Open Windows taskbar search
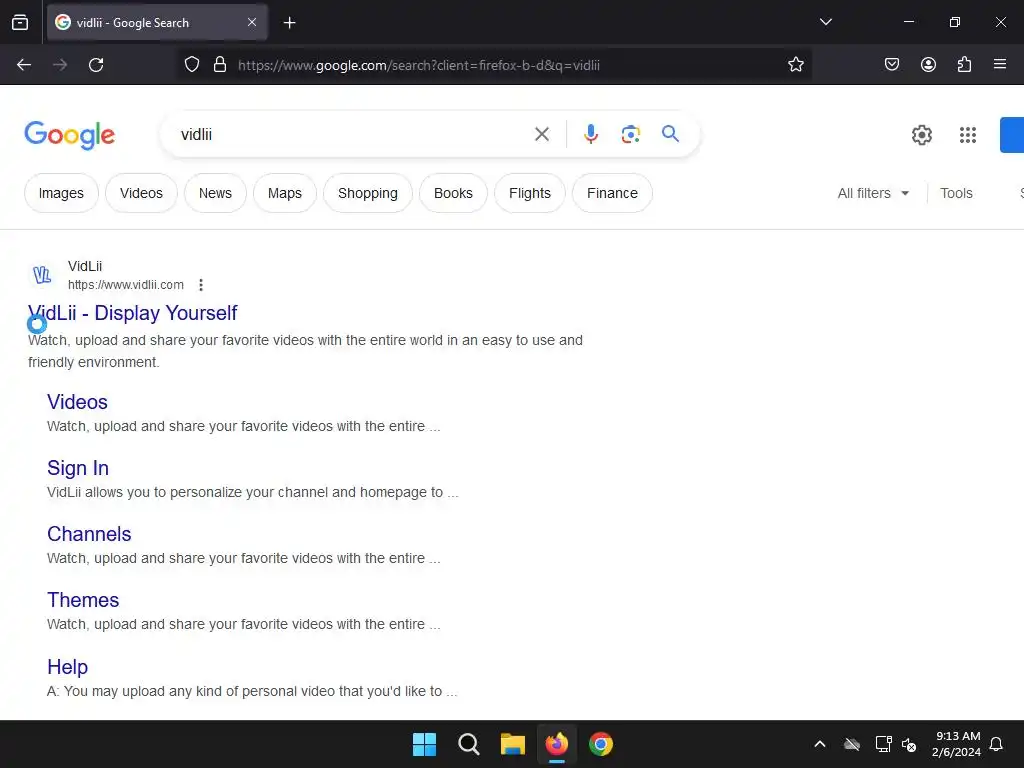This screenshot has height=768, width=1024. click(x=468, y=744)
